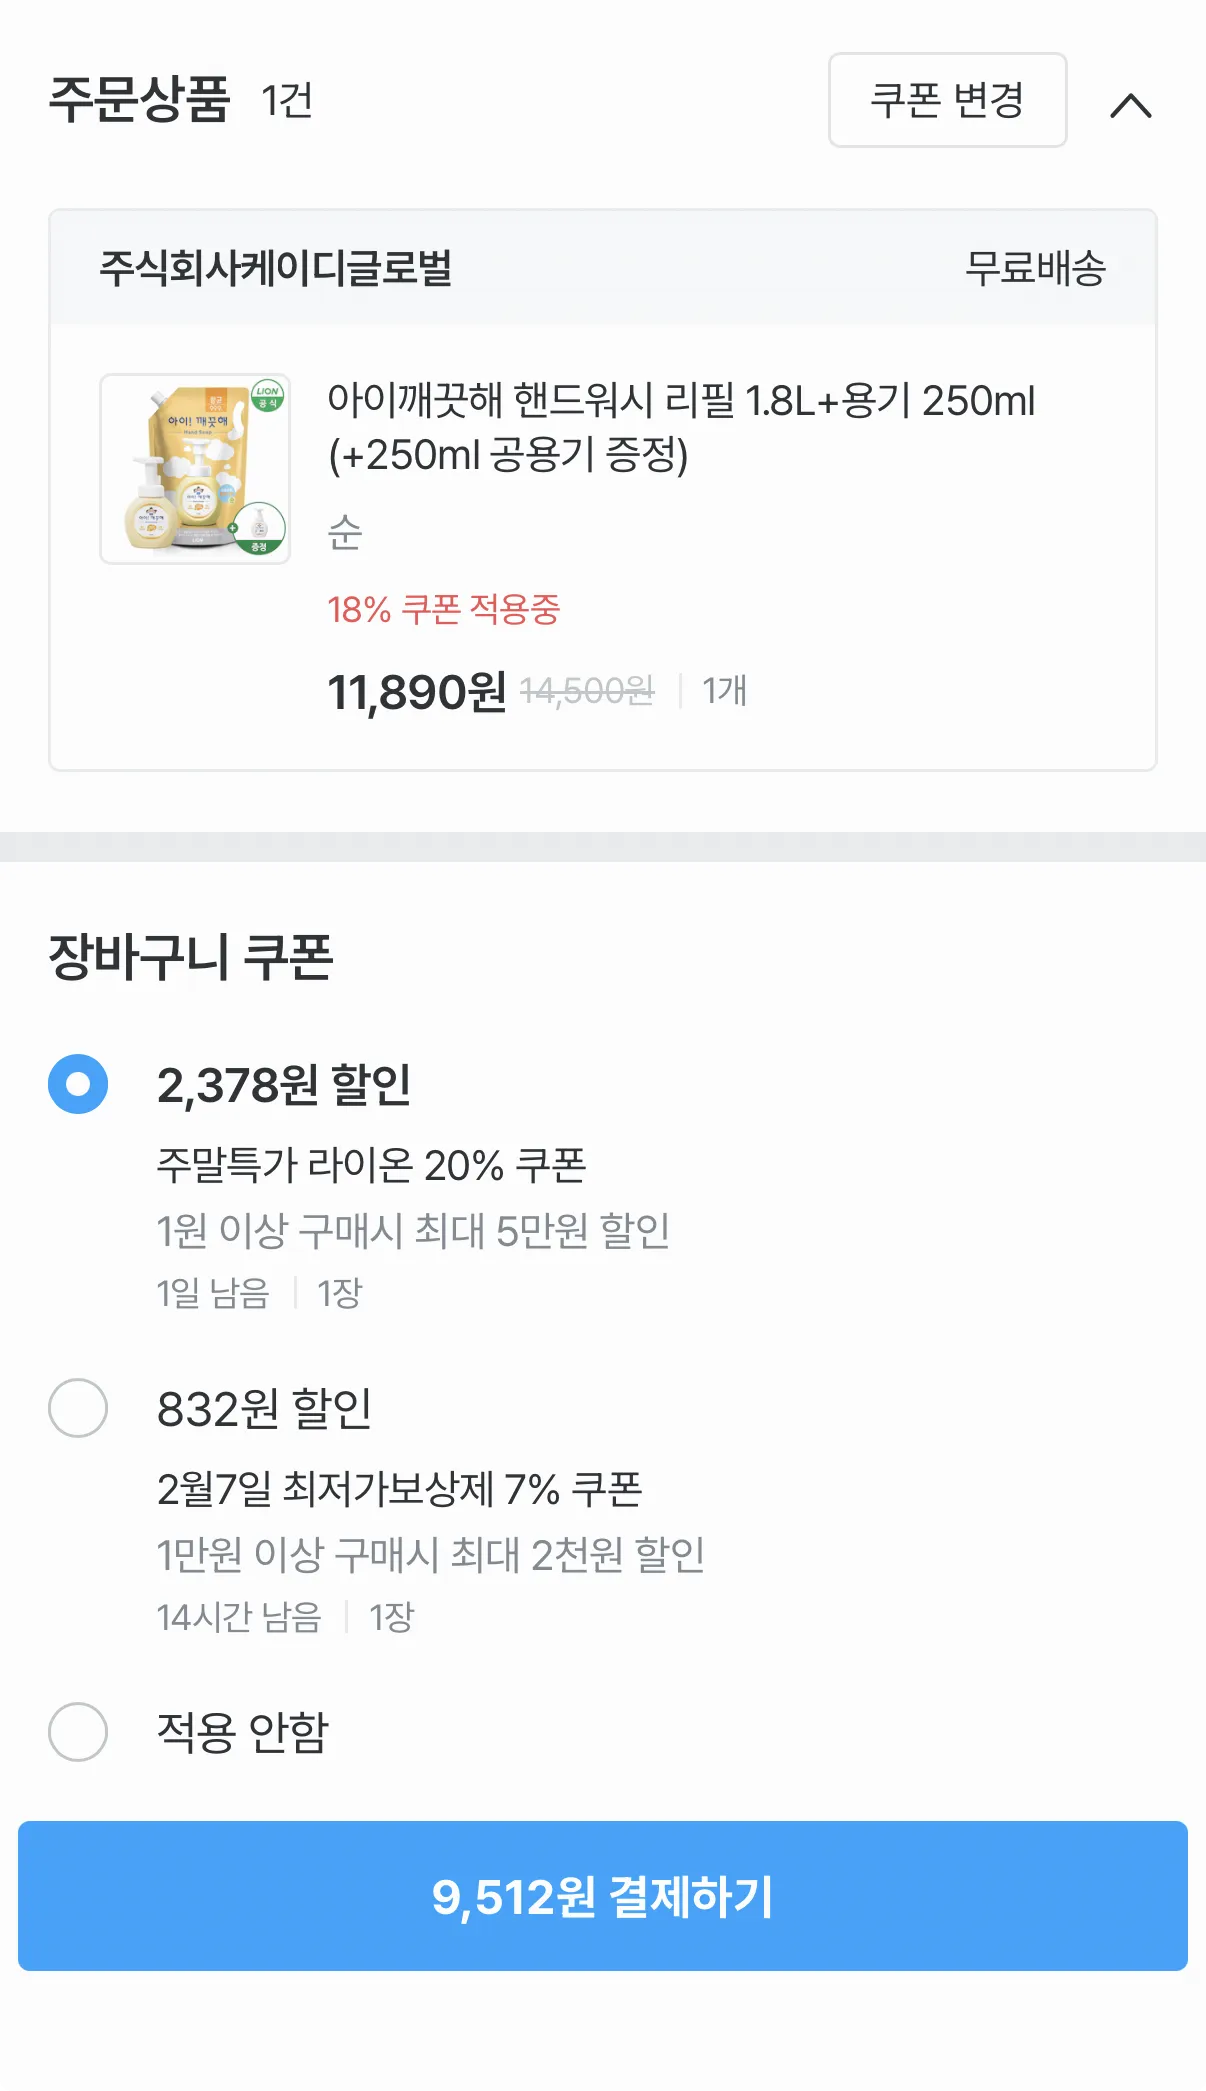
Task: Tap the 장바구니 쿠폰 section heading
Action: click(x=190, y=957)
